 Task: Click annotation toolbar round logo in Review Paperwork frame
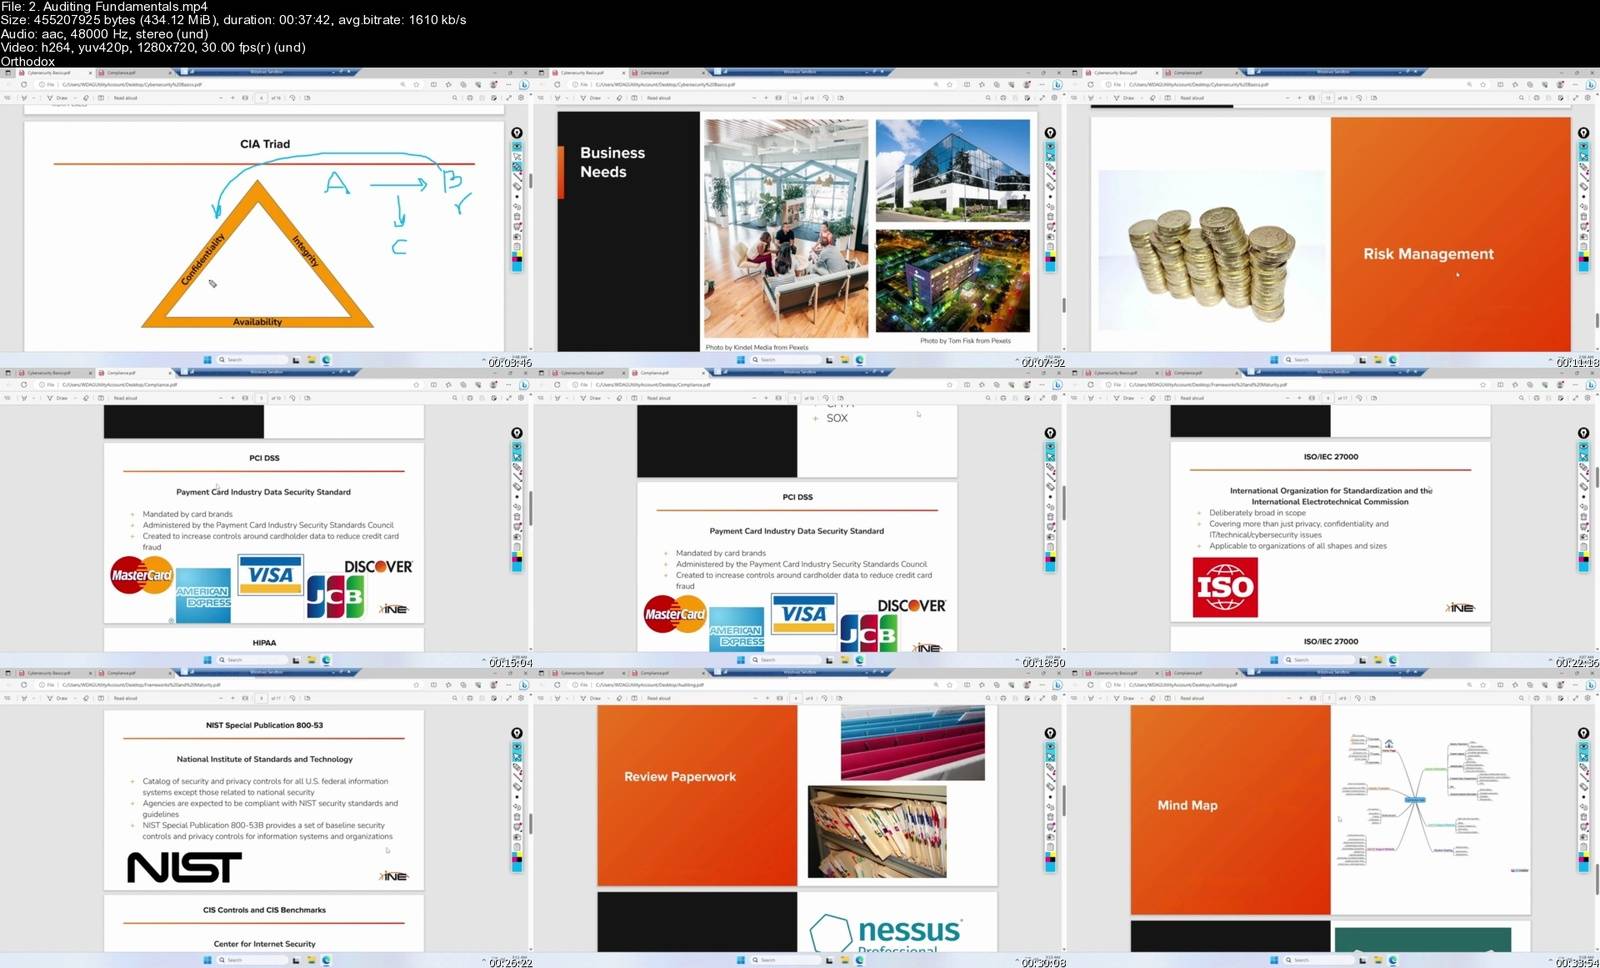pyautogui.click(x=1050, y=733)
